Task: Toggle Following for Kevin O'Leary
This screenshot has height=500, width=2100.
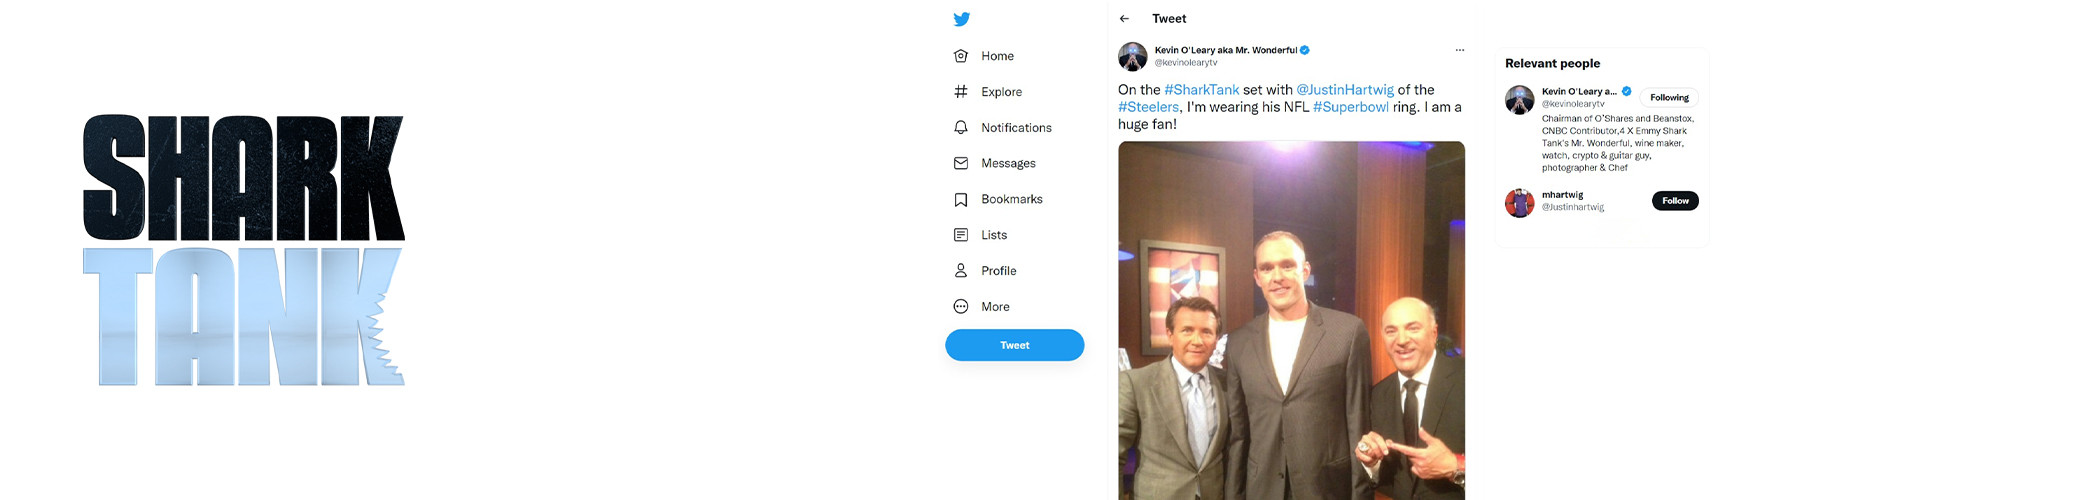Action: tap(1669, 98)
